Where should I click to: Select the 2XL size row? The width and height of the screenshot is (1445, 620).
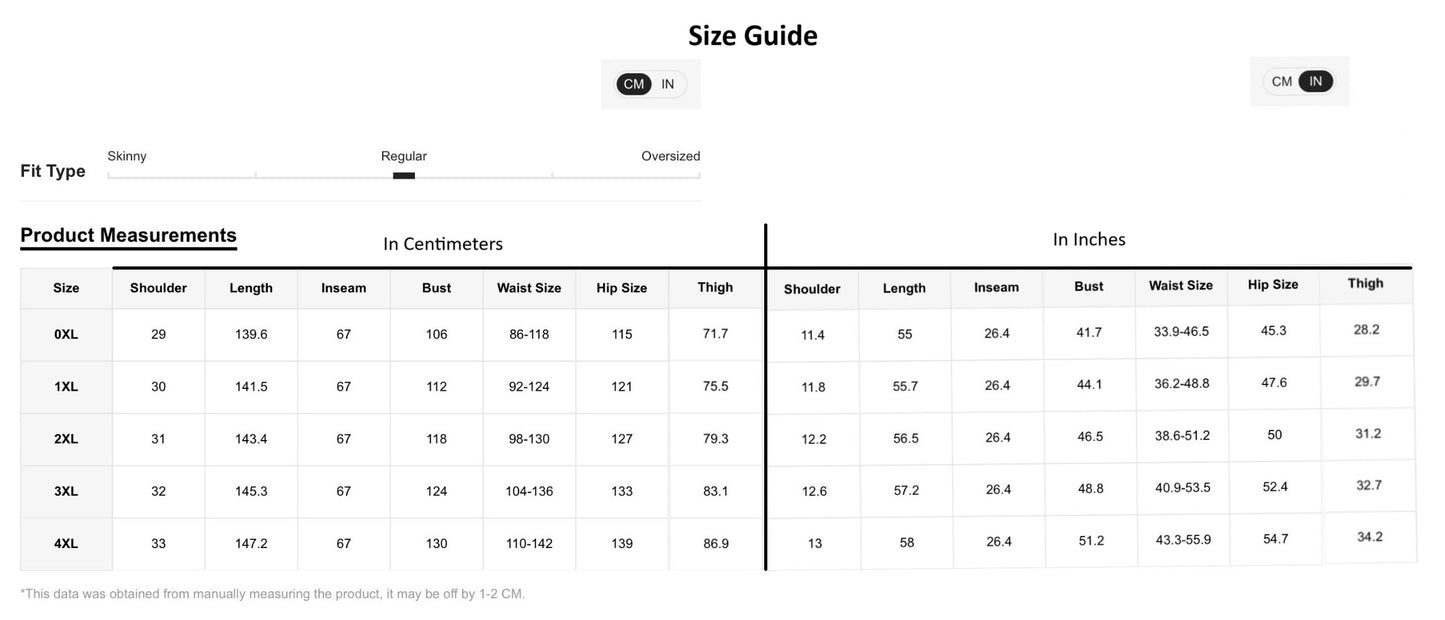coord(65,438)
